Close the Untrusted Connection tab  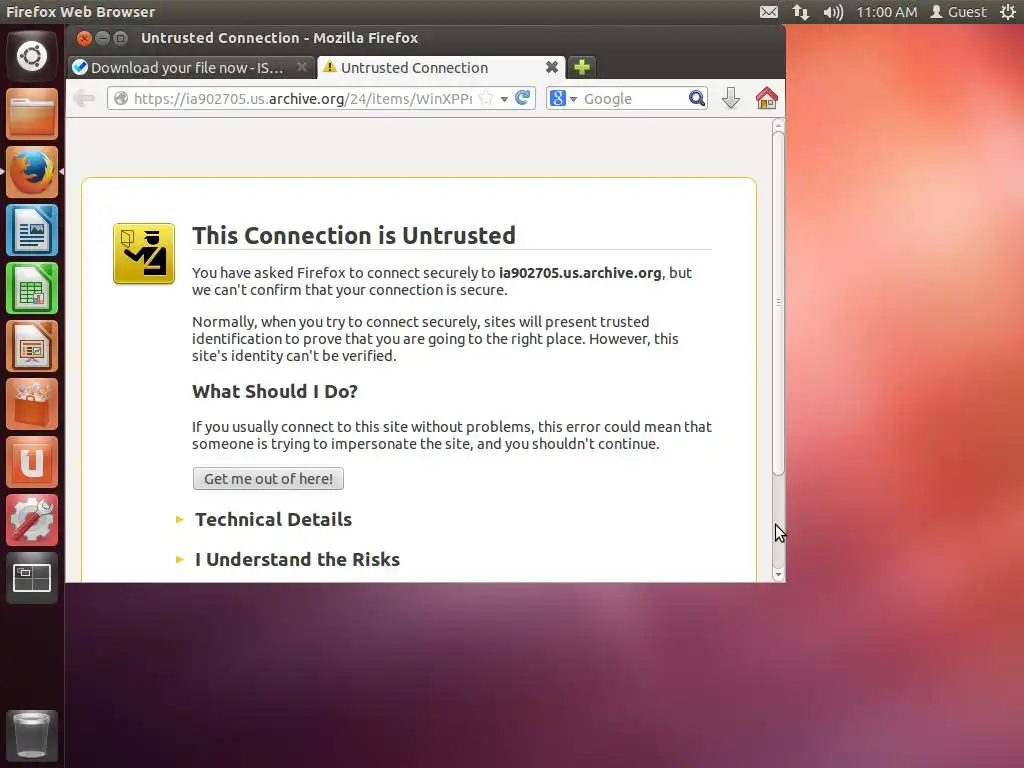(x=552, y=67)
